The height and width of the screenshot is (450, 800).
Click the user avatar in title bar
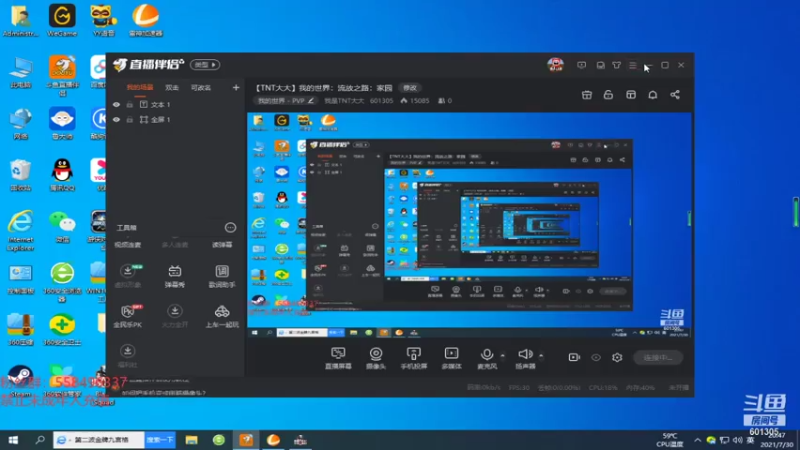[556, 65]
